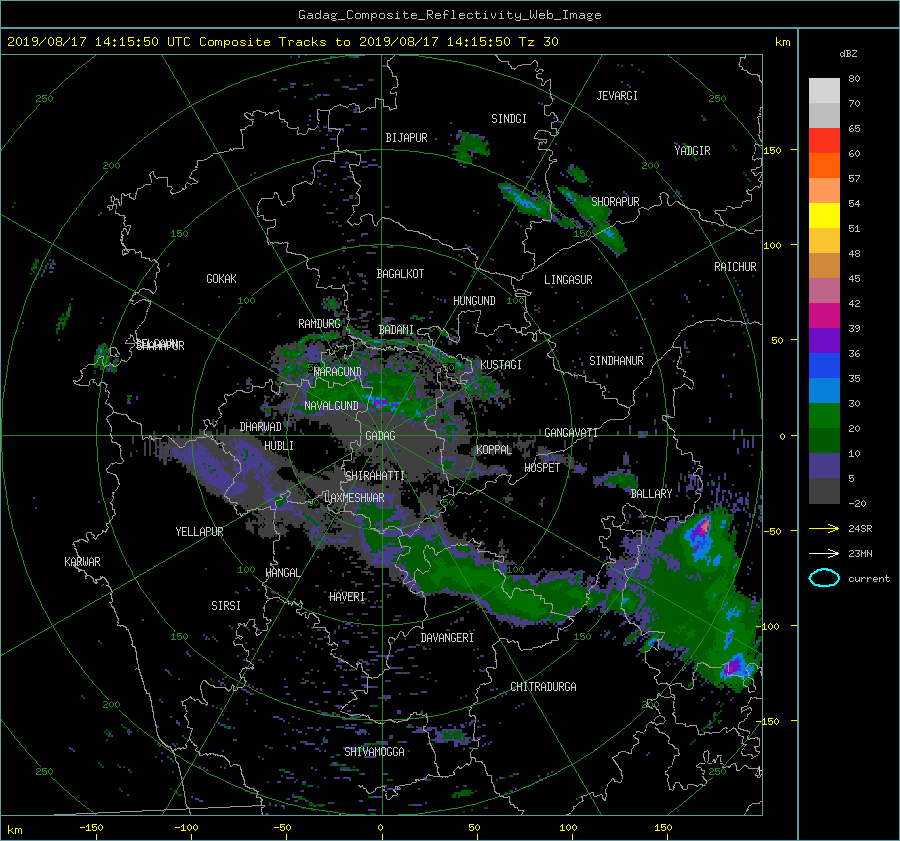Screen dimensions: 900x841
Task: Click the NAVALGUND label
Action: point(331,406)
